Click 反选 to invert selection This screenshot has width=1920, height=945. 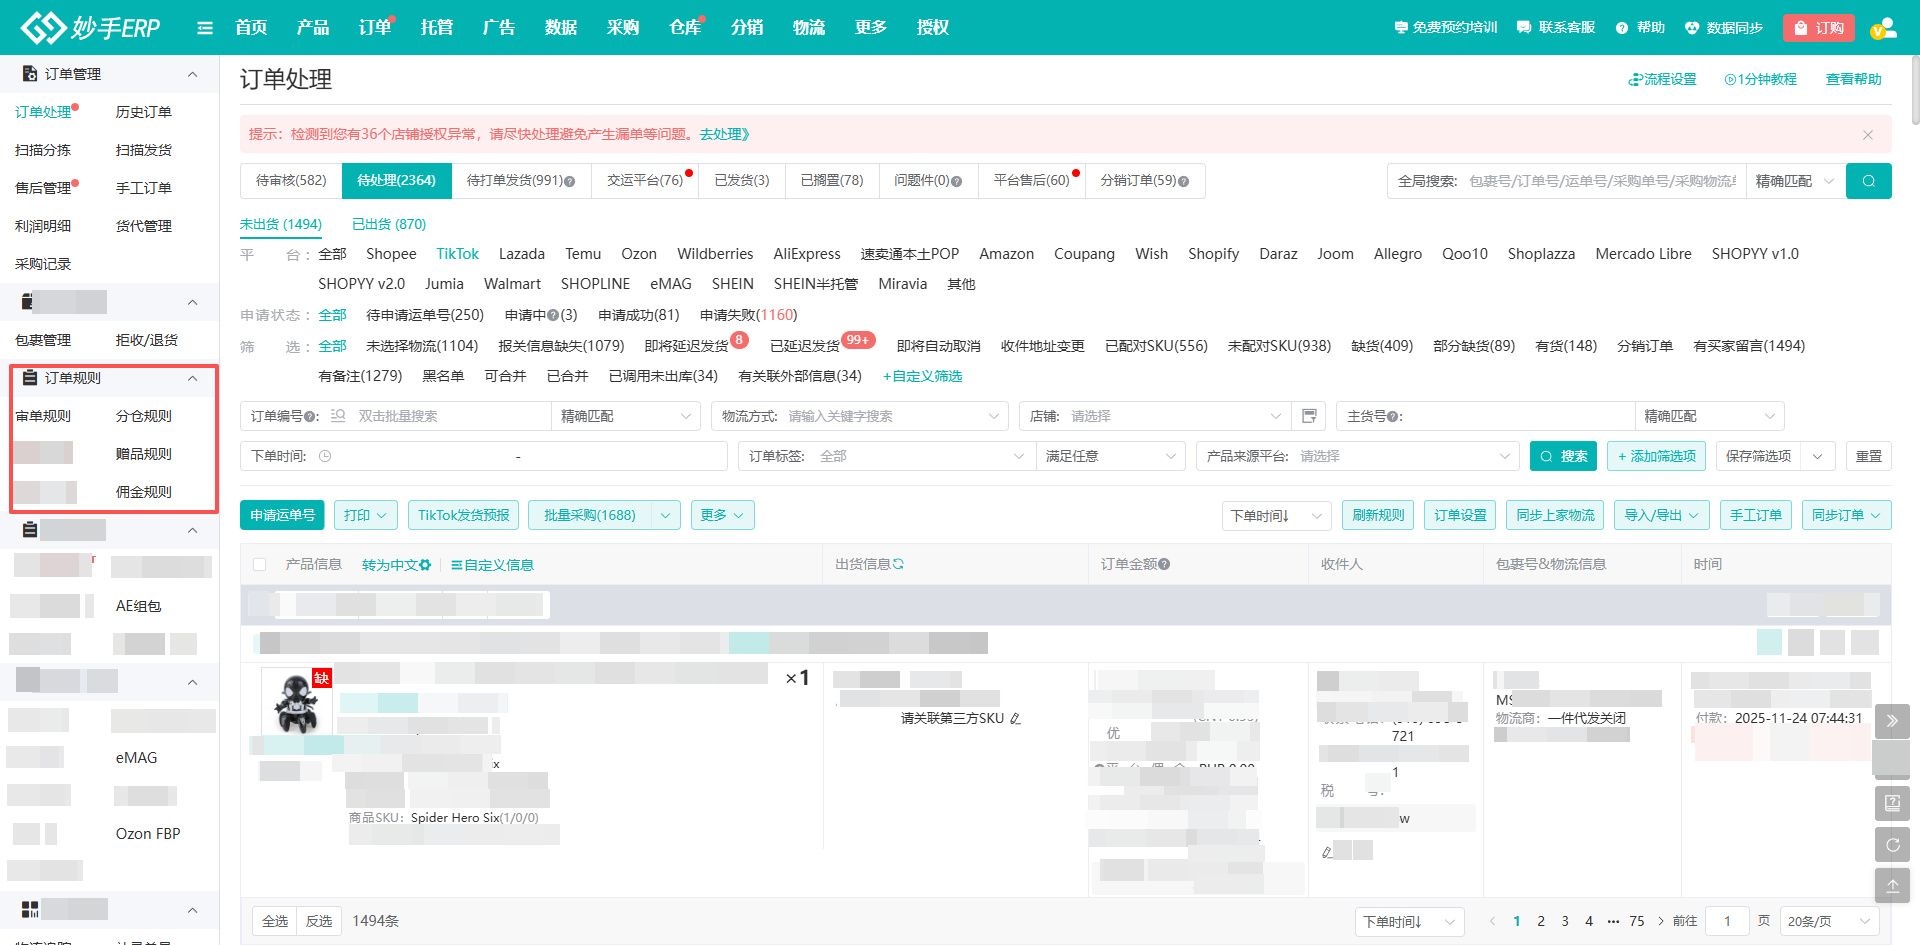319,921
